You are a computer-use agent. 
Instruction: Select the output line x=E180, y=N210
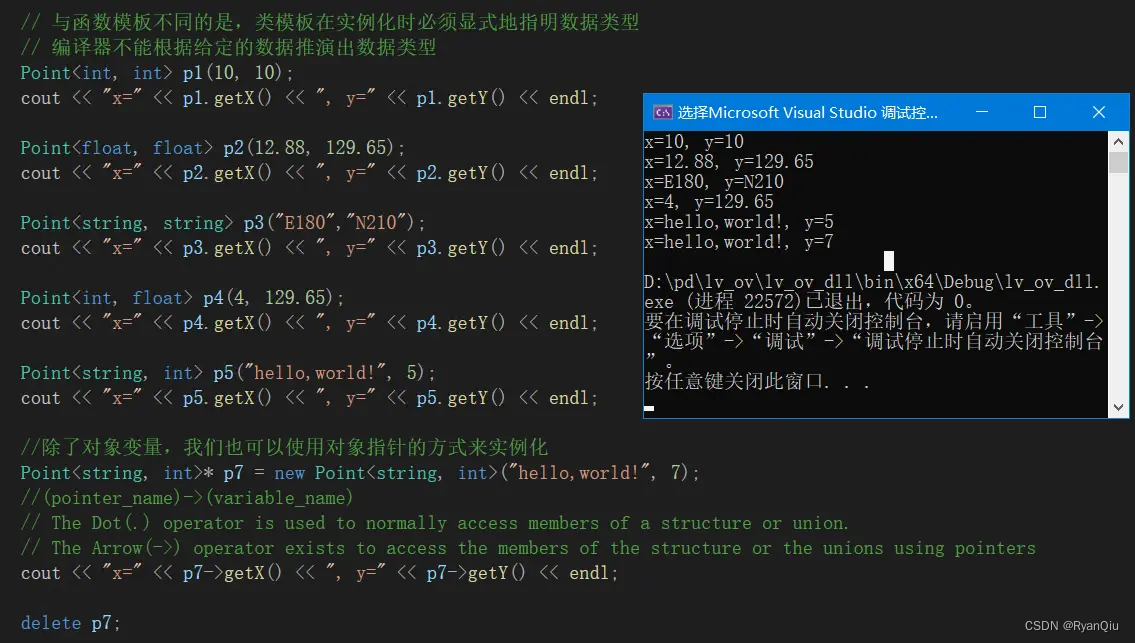712,181
